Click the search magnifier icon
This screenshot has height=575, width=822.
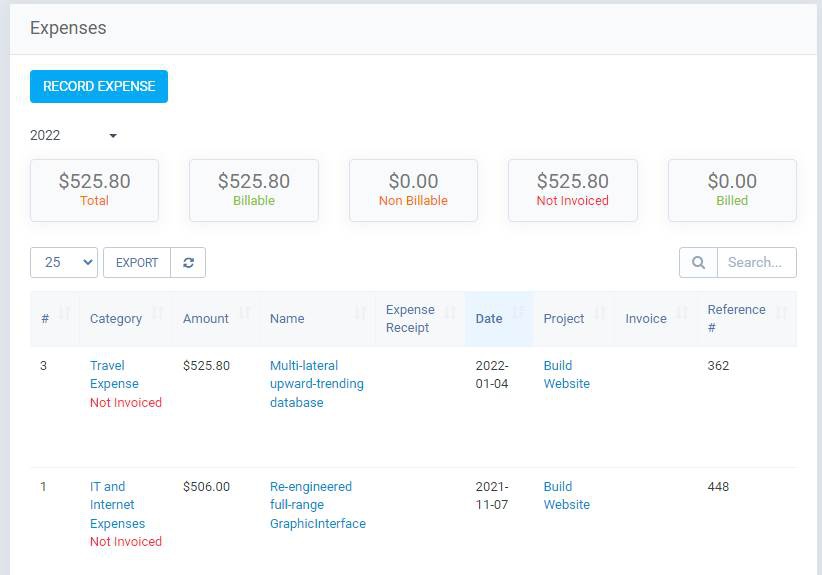pos(698,263)
